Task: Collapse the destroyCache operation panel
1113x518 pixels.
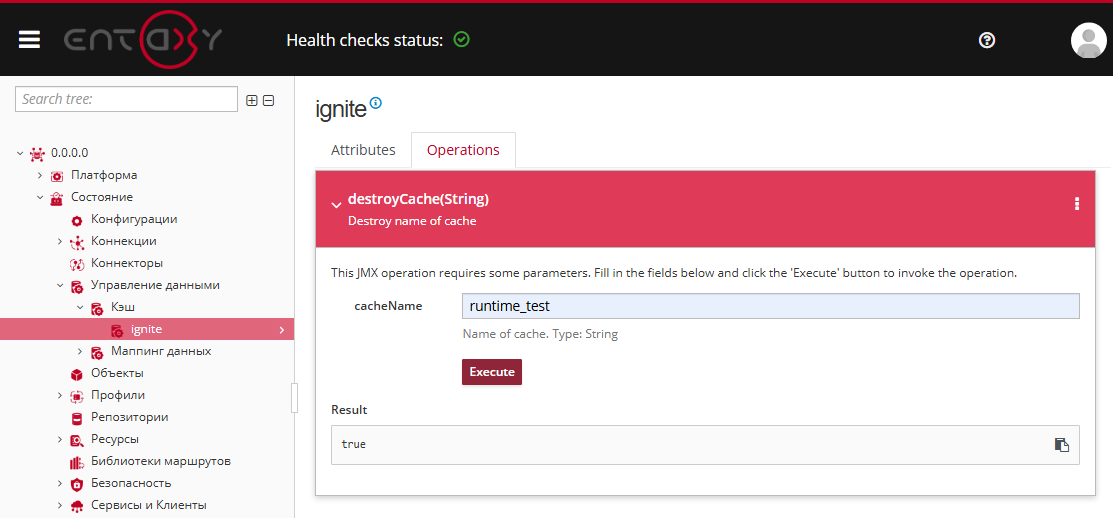Action: [x=336, y=206]
